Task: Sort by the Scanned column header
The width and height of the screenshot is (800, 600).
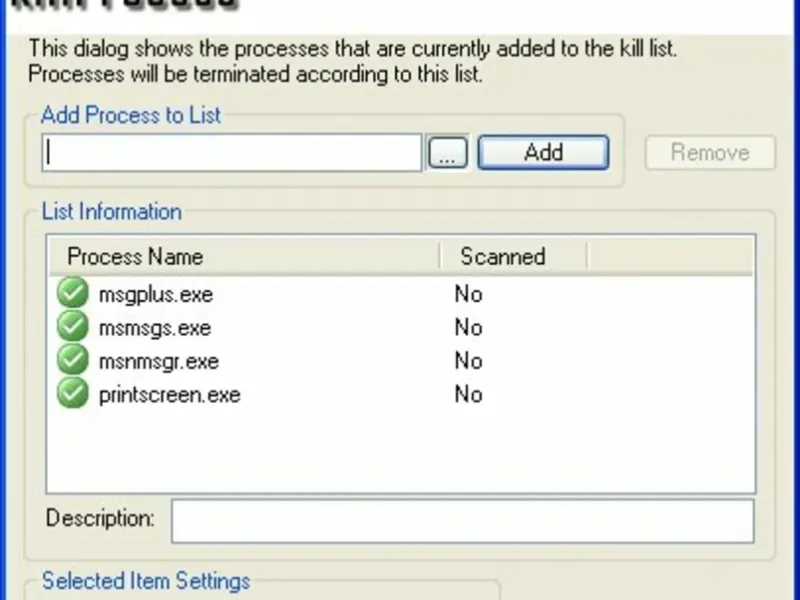Action: pos(513,256)
